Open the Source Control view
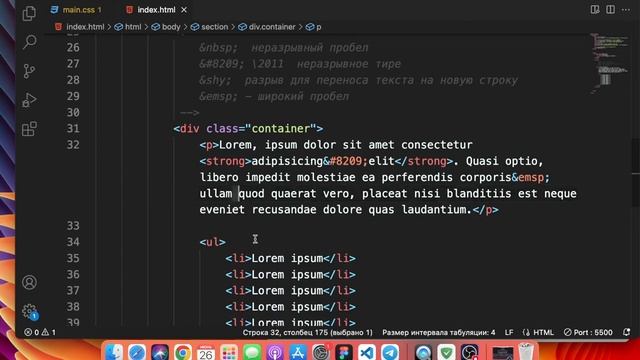This screenshot has height=360, width=640. pyautogui.click(x=29, y=71)
